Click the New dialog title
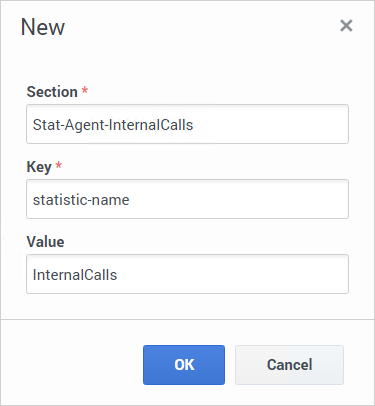Screen dimensions: 375x406 43,27
